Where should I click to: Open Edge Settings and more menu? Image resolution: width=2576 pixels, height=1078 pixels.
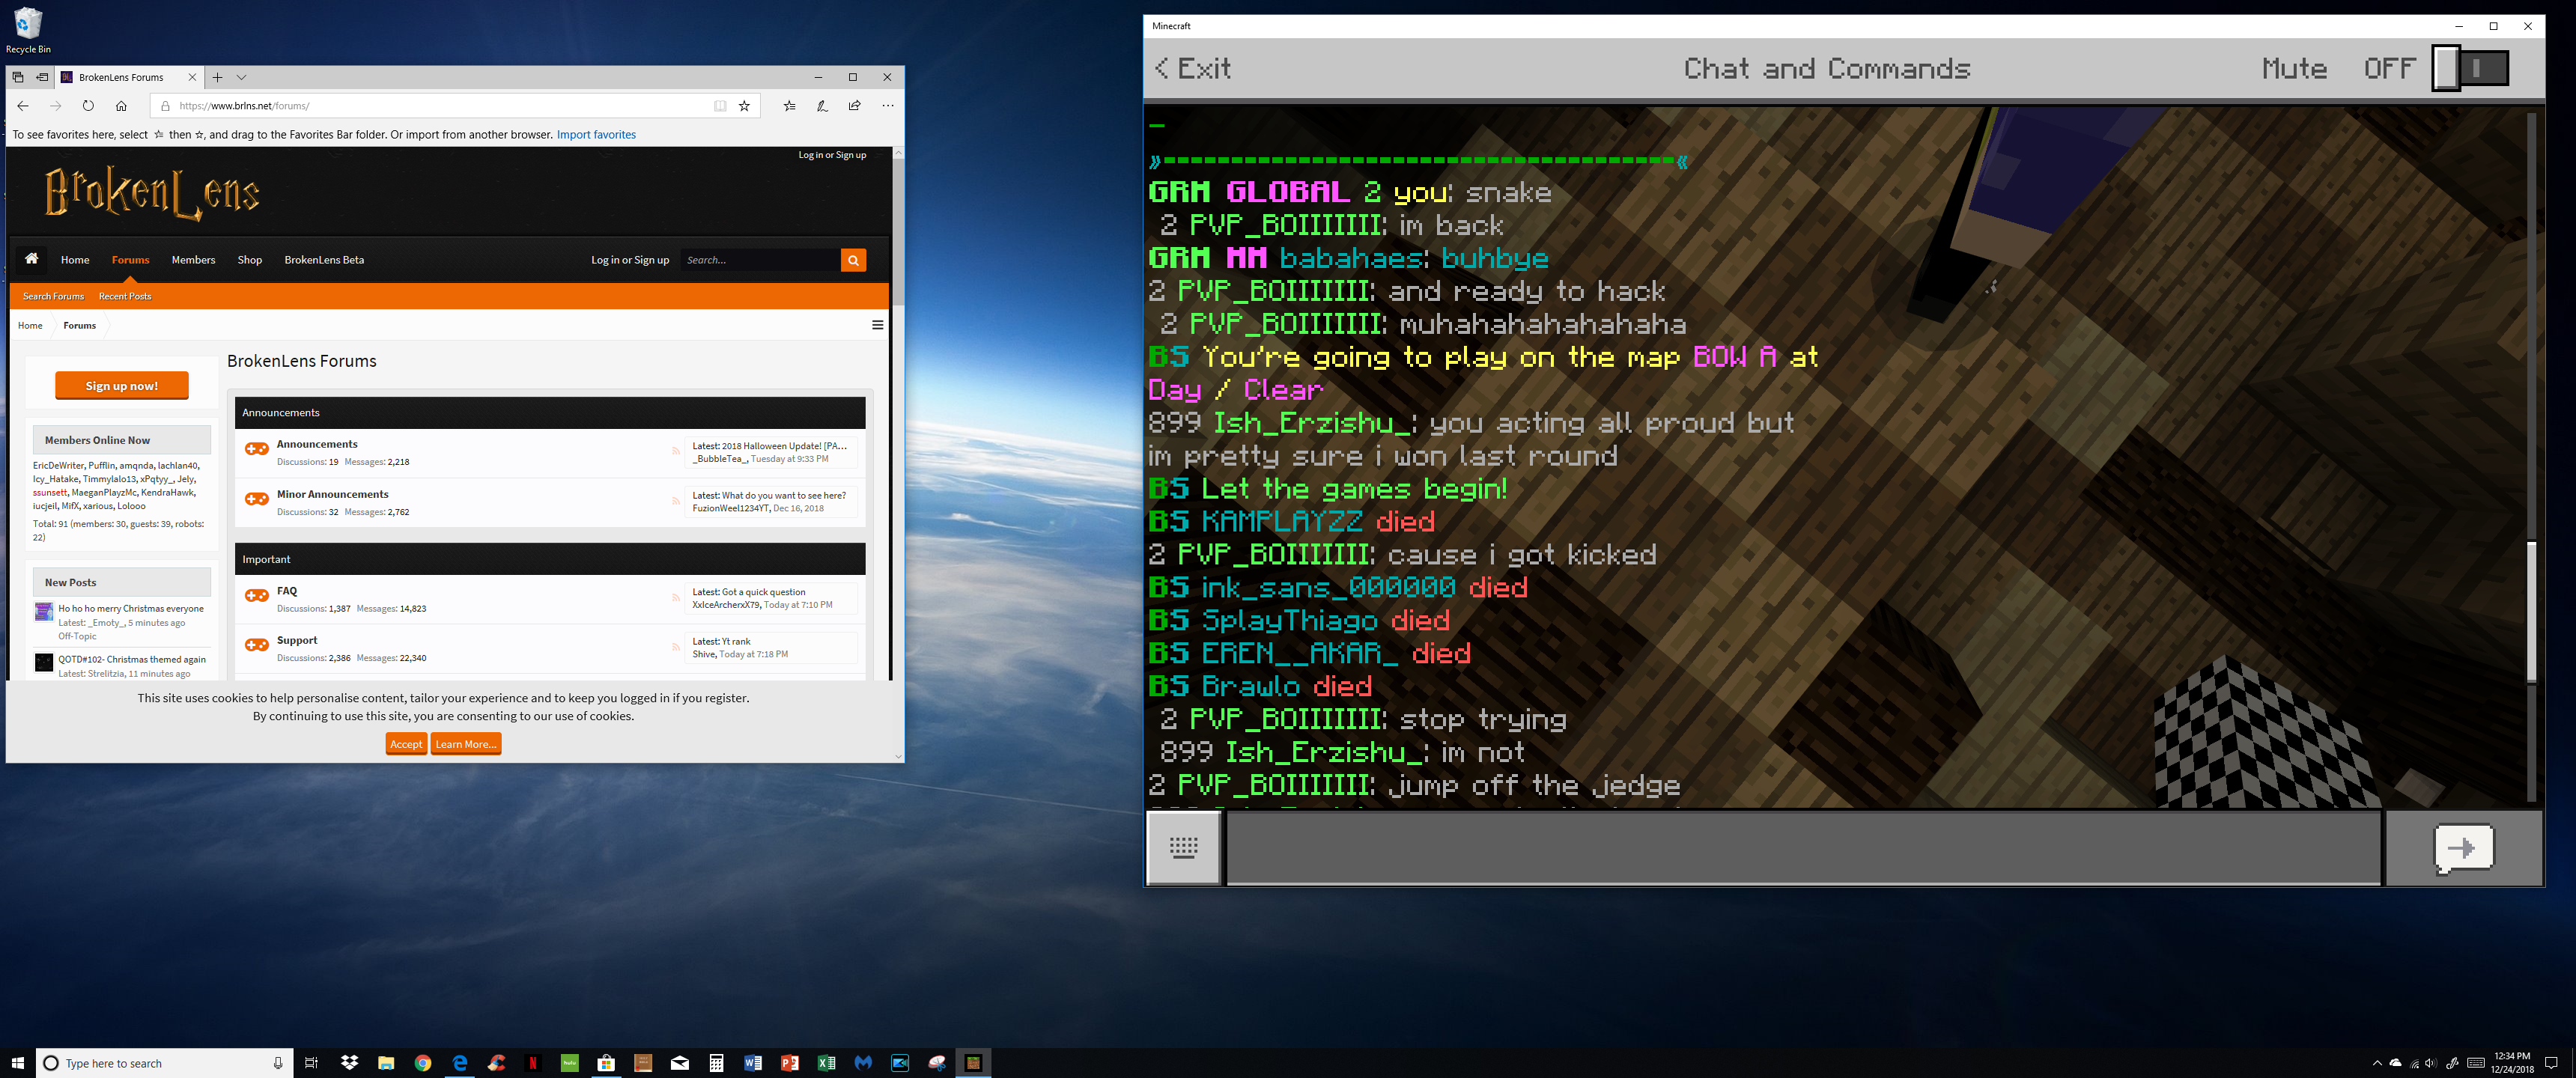pyautogui.click(x=888, y=106)
